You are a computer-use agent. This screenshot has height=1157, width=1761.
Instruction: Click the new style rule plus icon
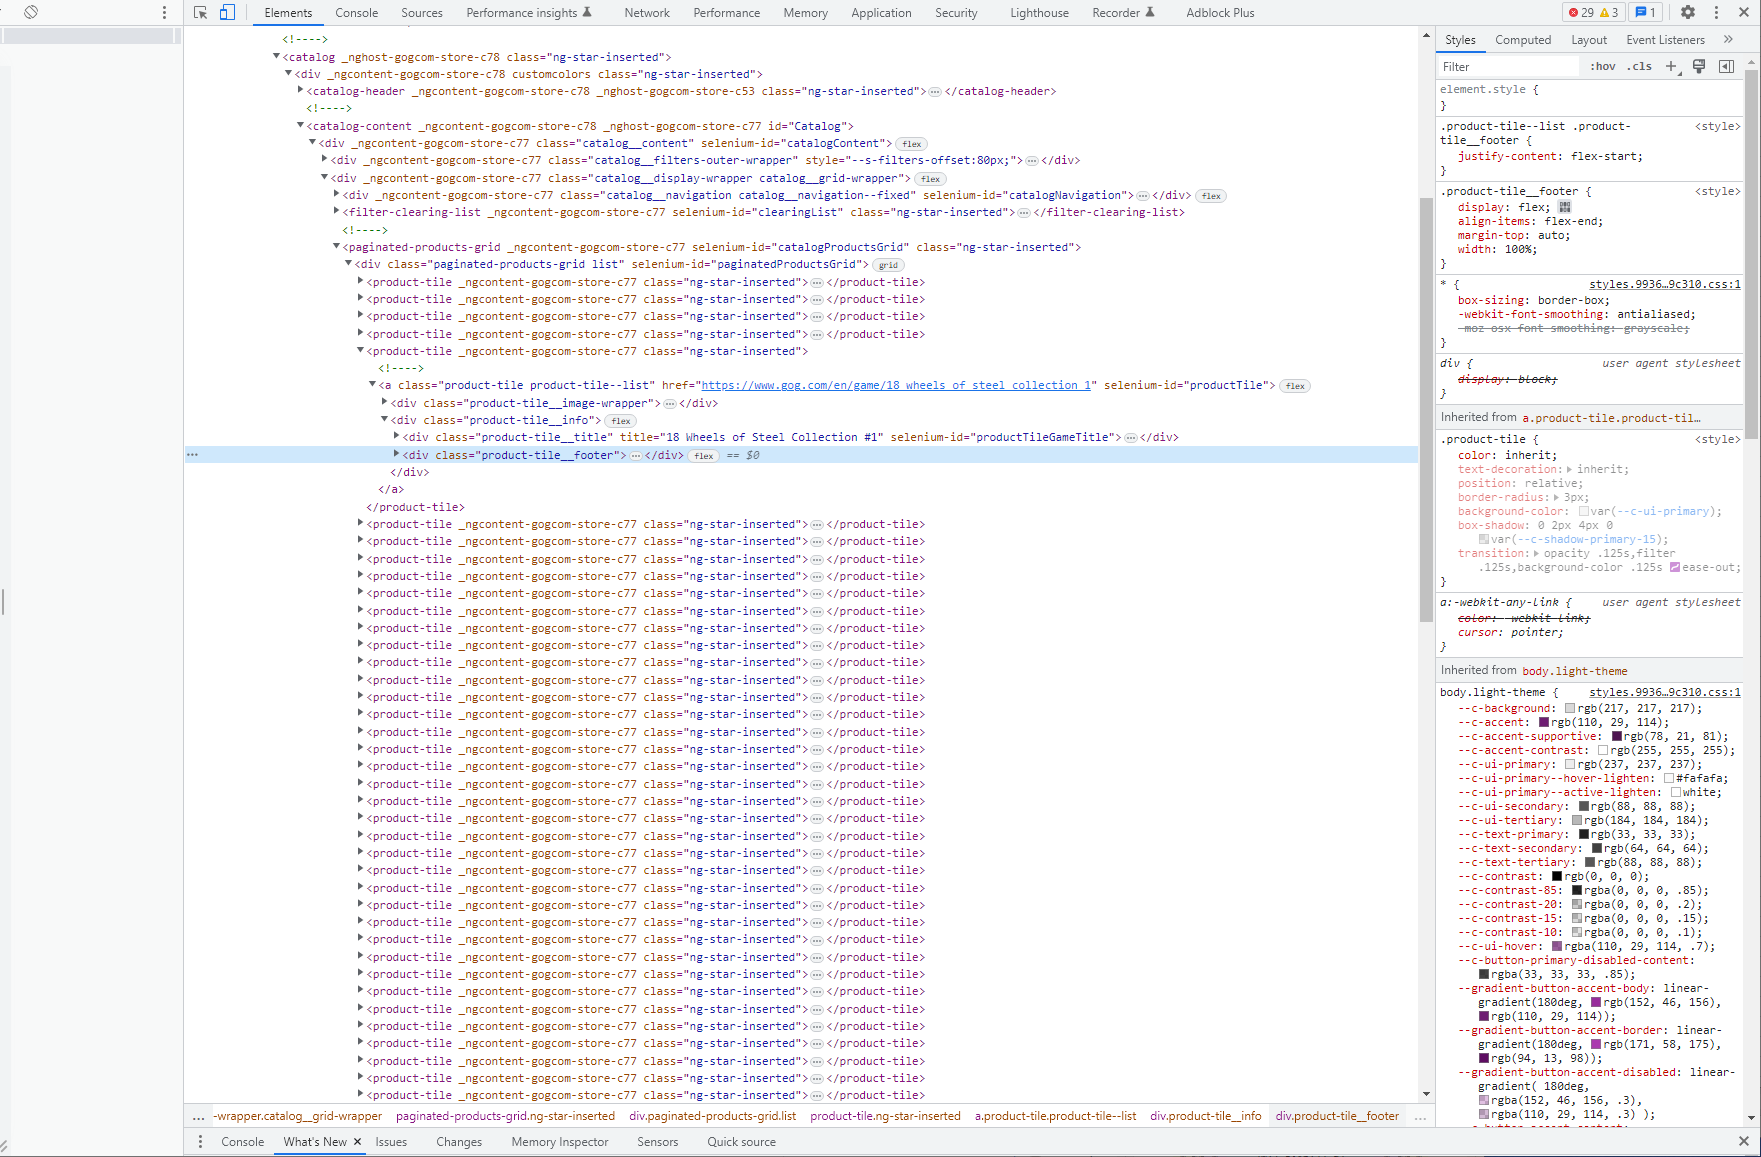(x=1671, y=66)
